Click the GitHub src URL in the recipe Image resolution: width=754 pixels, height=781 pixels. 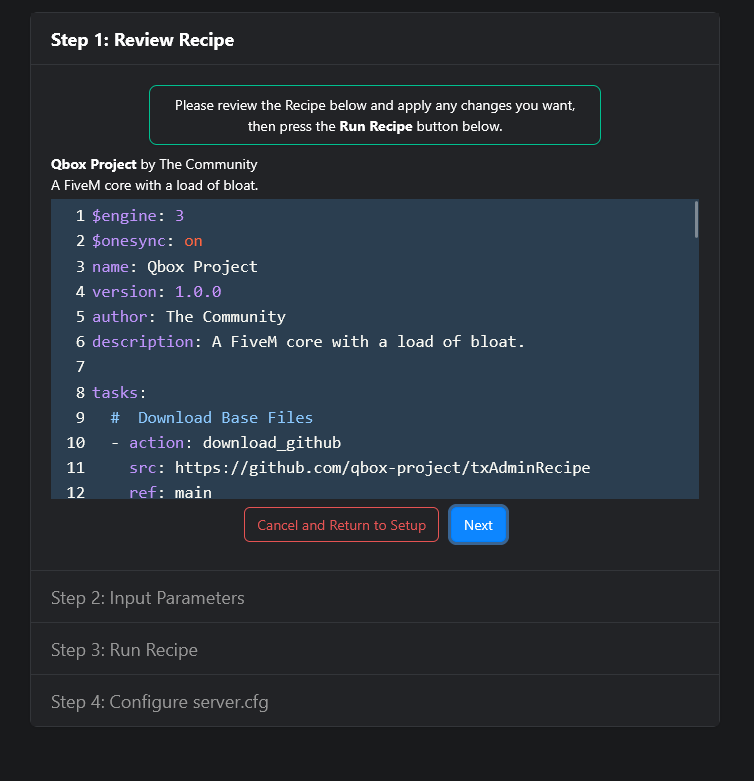(382, 467)
